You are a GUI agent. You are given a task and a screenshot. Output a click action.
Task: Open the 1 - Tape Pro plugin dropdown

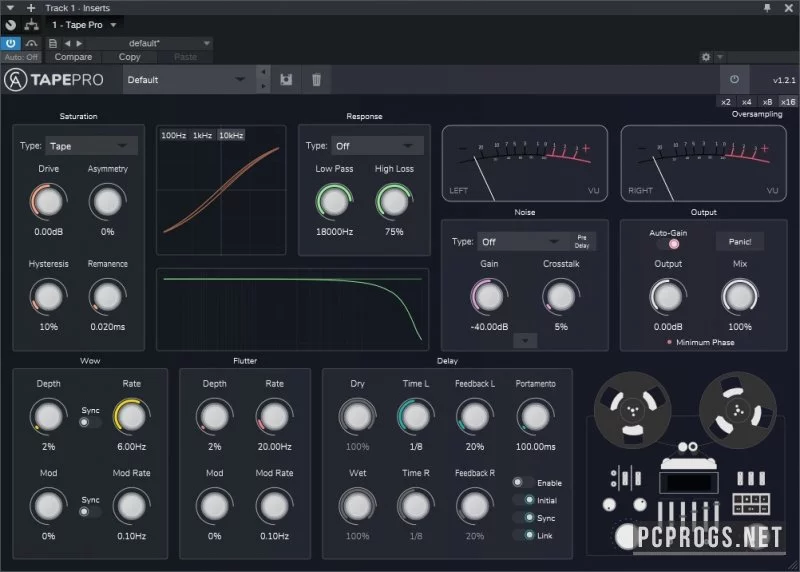(x=84, y=24)
